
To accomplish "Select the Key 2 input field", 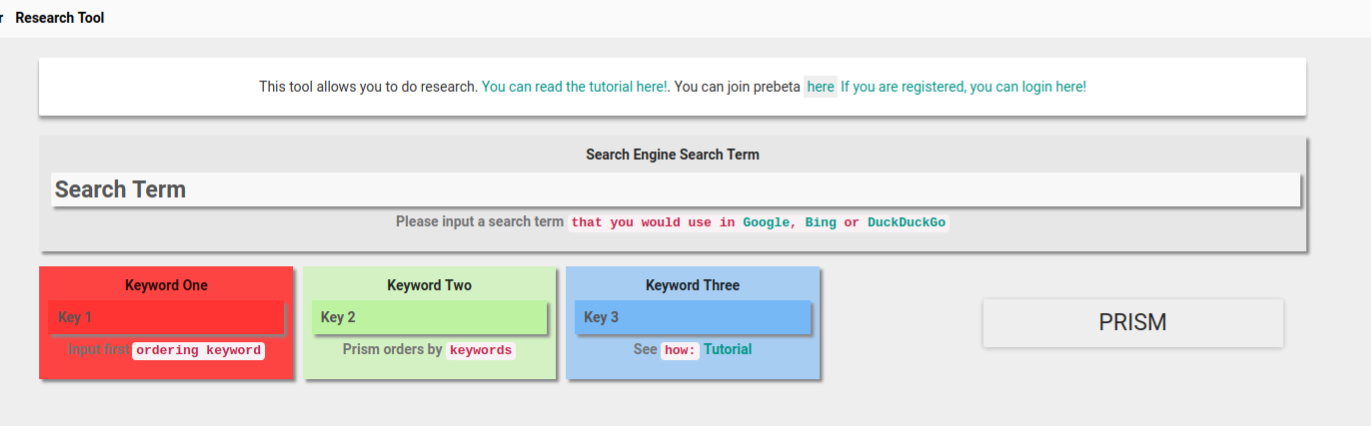I will [x=430, y=318].
